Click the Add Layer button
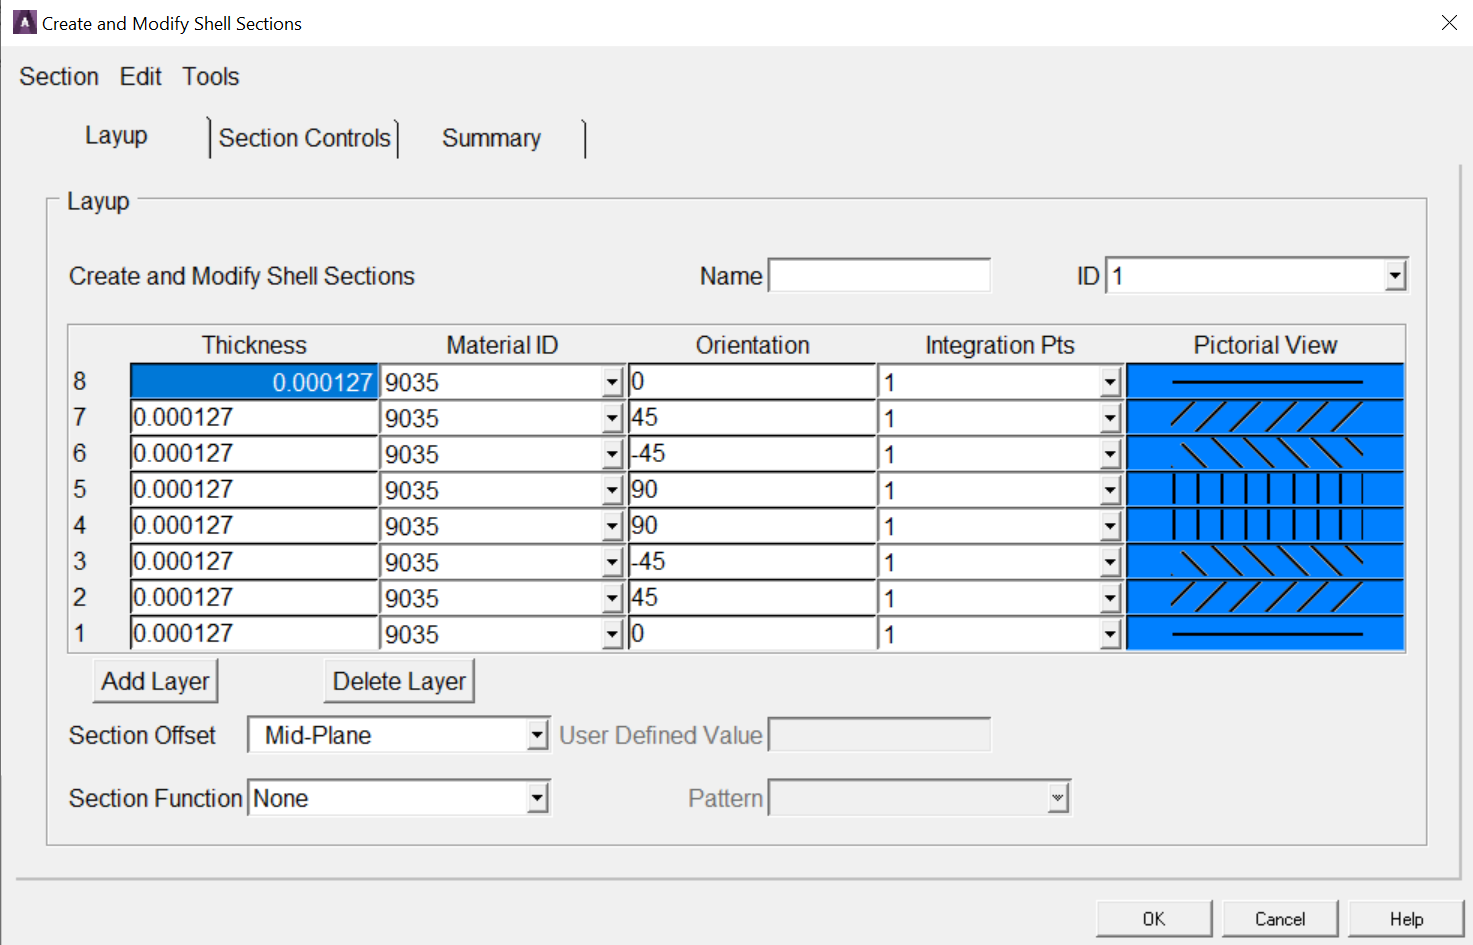 [x=155, y=681]
